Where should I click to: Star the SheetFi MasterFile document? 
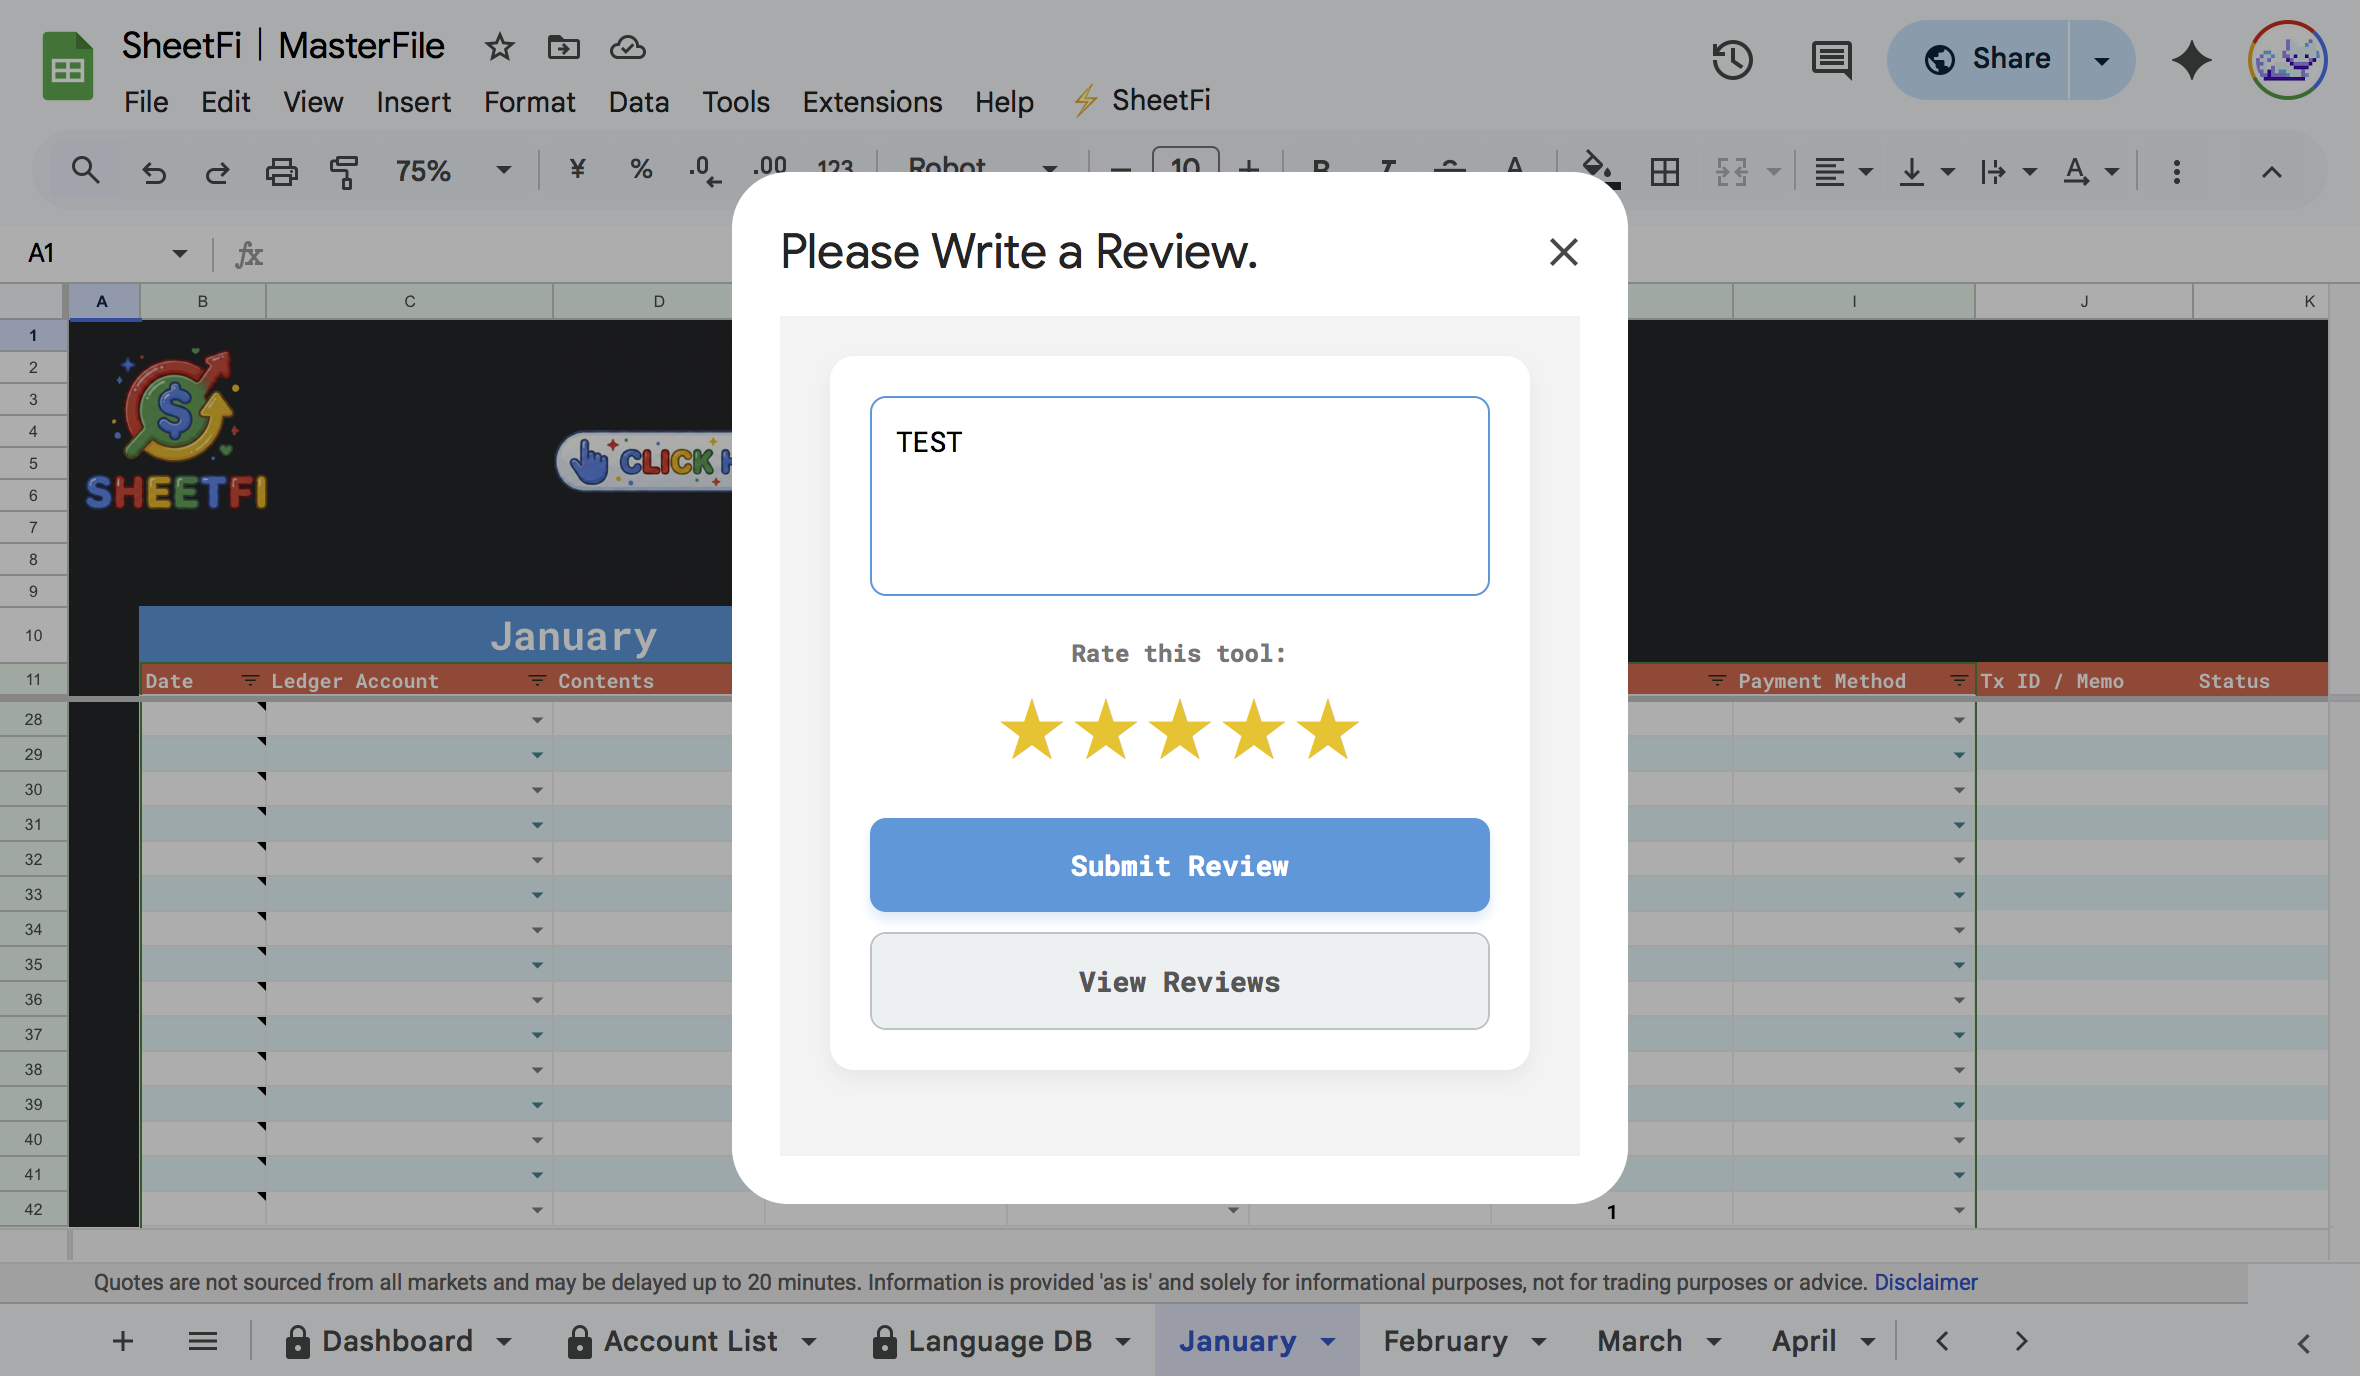click(x=499, y=47)
